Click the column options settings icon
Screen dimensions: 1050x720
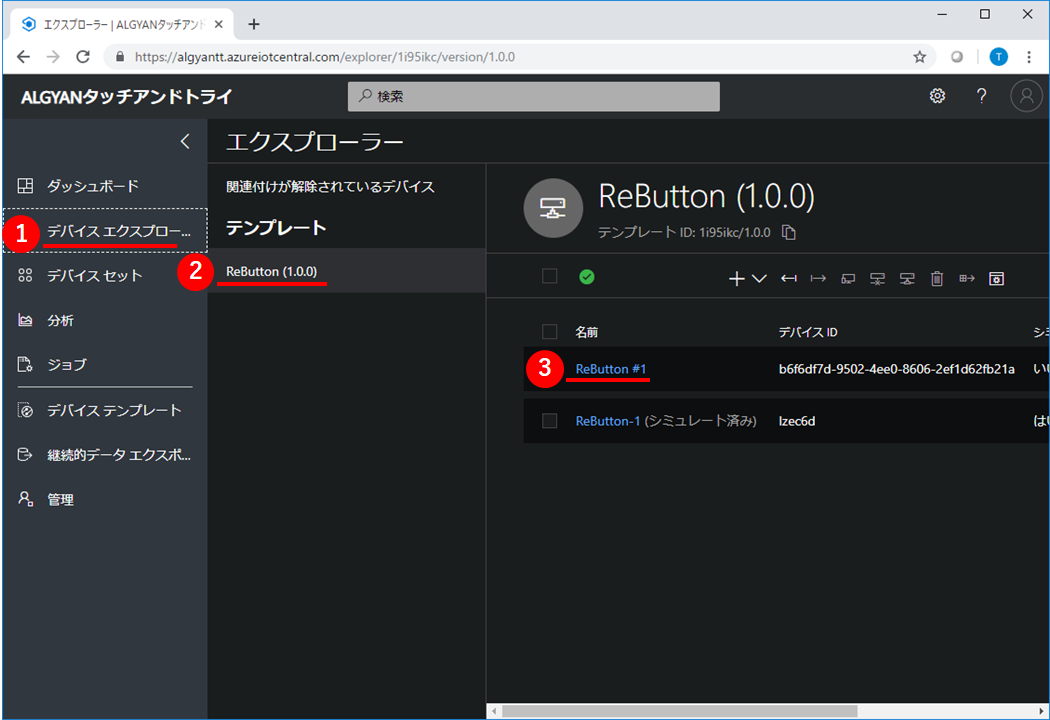click(996, 279)
